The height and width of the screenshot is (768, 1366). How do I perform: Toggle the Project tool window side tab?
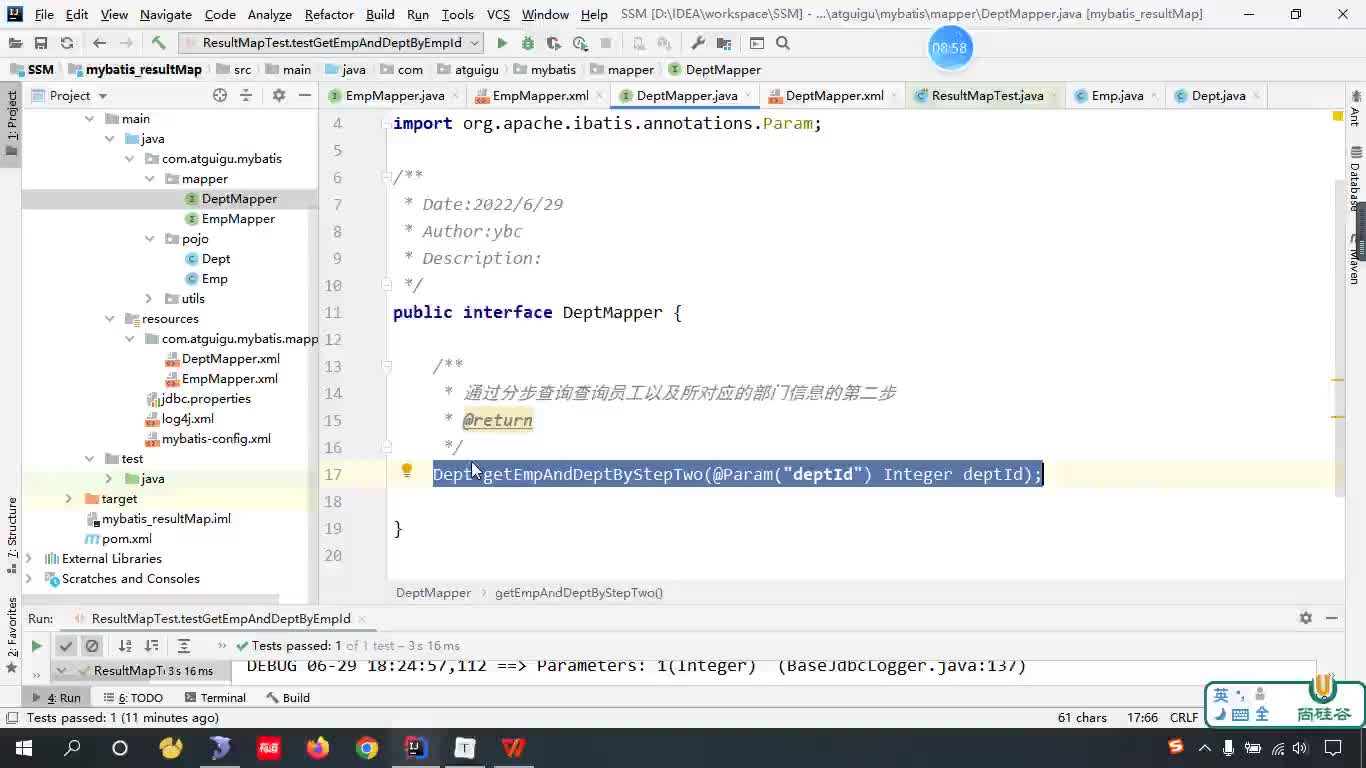click(x=12, y=123)
